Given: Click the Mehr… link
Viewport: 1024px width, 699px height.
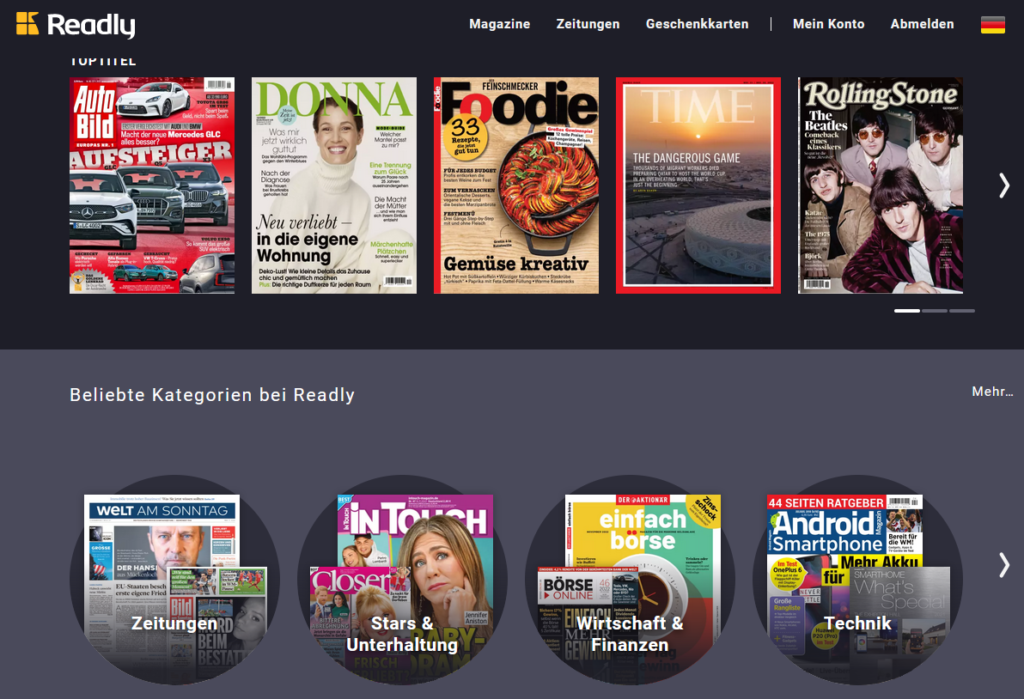Looking at the screenshot, I should (993, 391).
